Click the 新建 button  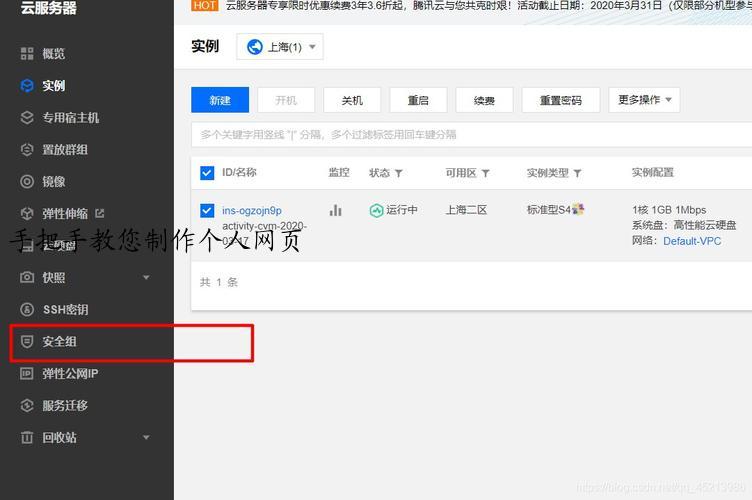pyautogui.click(x=220, y=100)
